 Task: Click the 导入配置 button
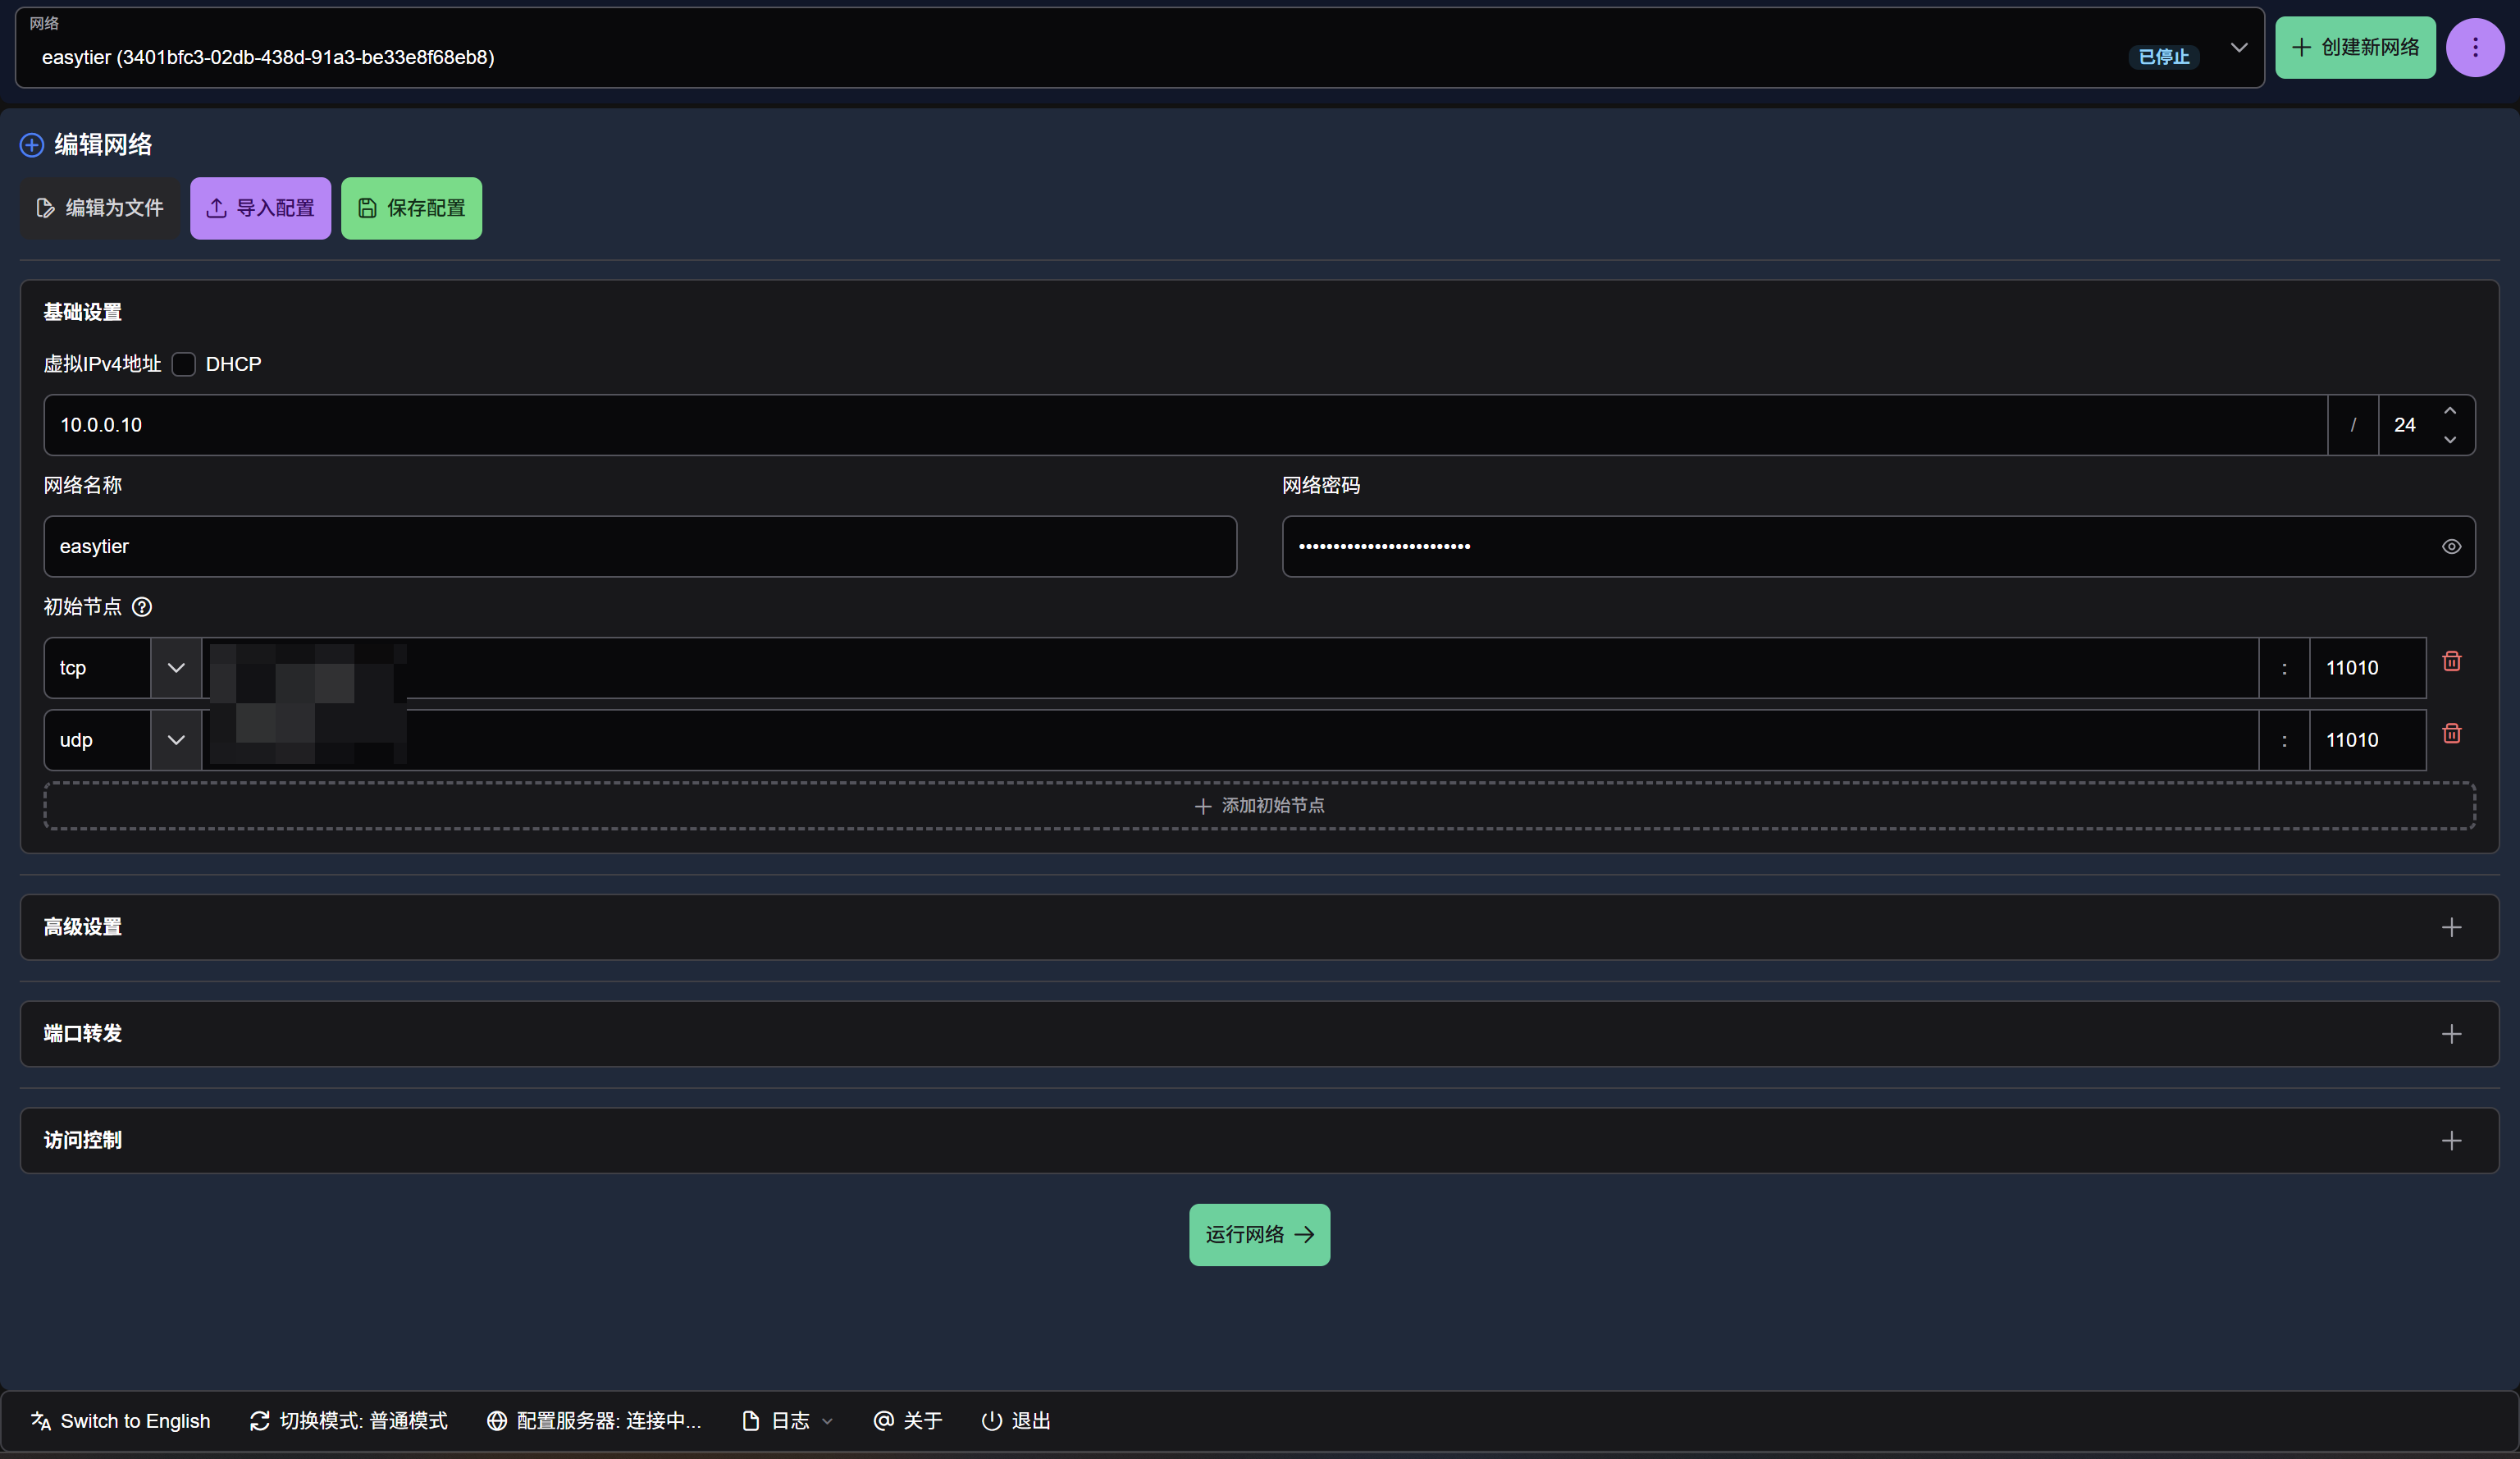point(260,208)
